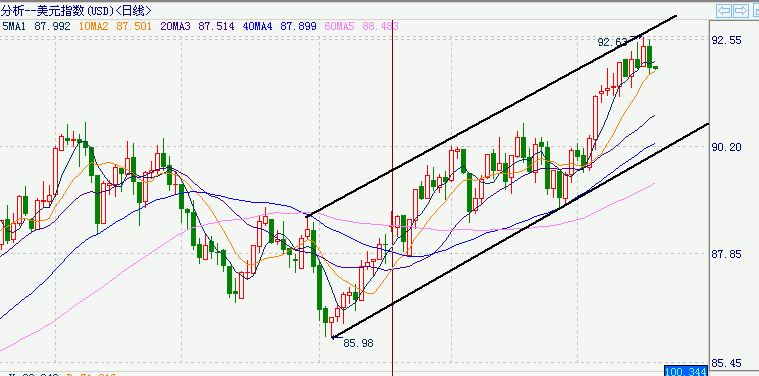The image size is (759, 376).
Task: Click the 85.98 low price annotation
Action: 359,343
